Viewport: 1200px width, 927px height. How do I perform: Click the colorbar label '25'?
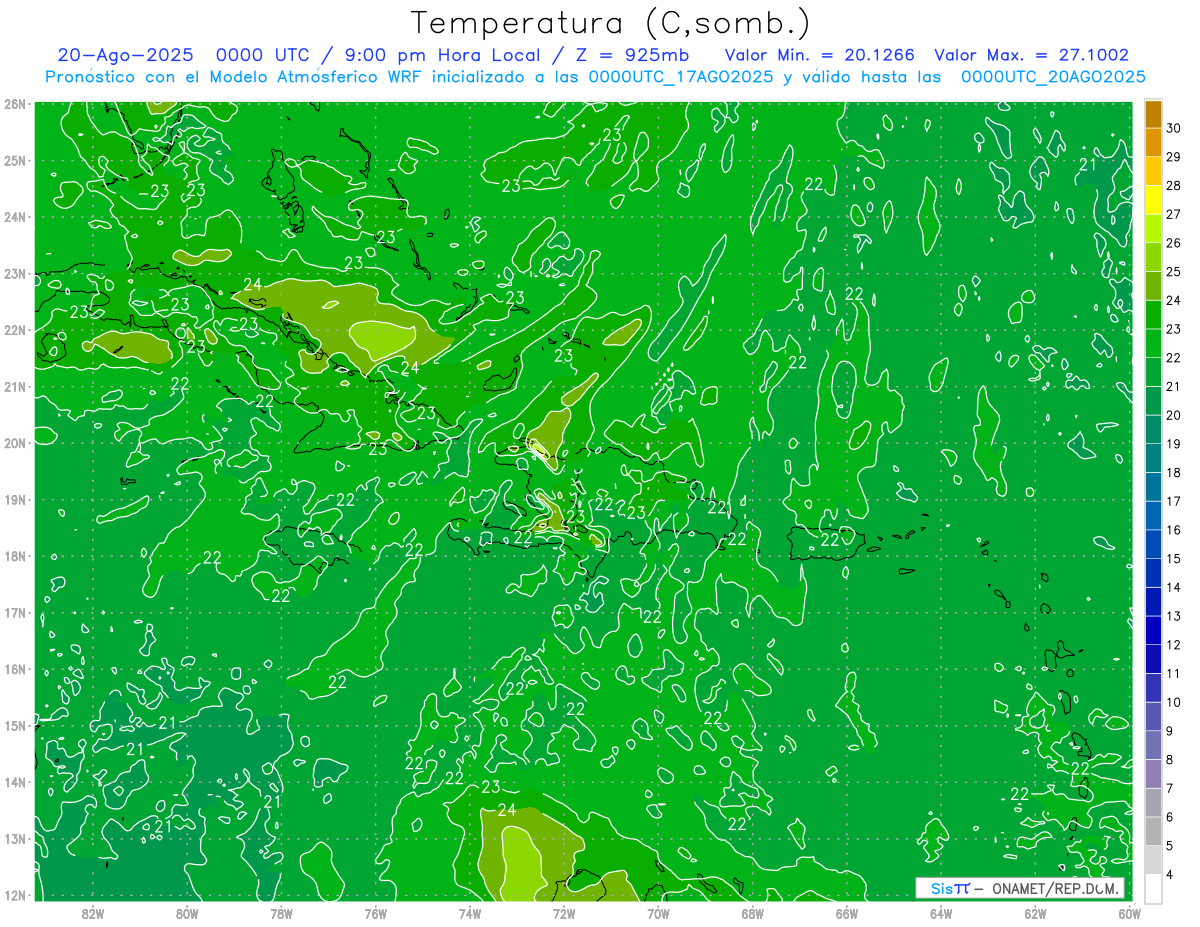point(1173,271)
